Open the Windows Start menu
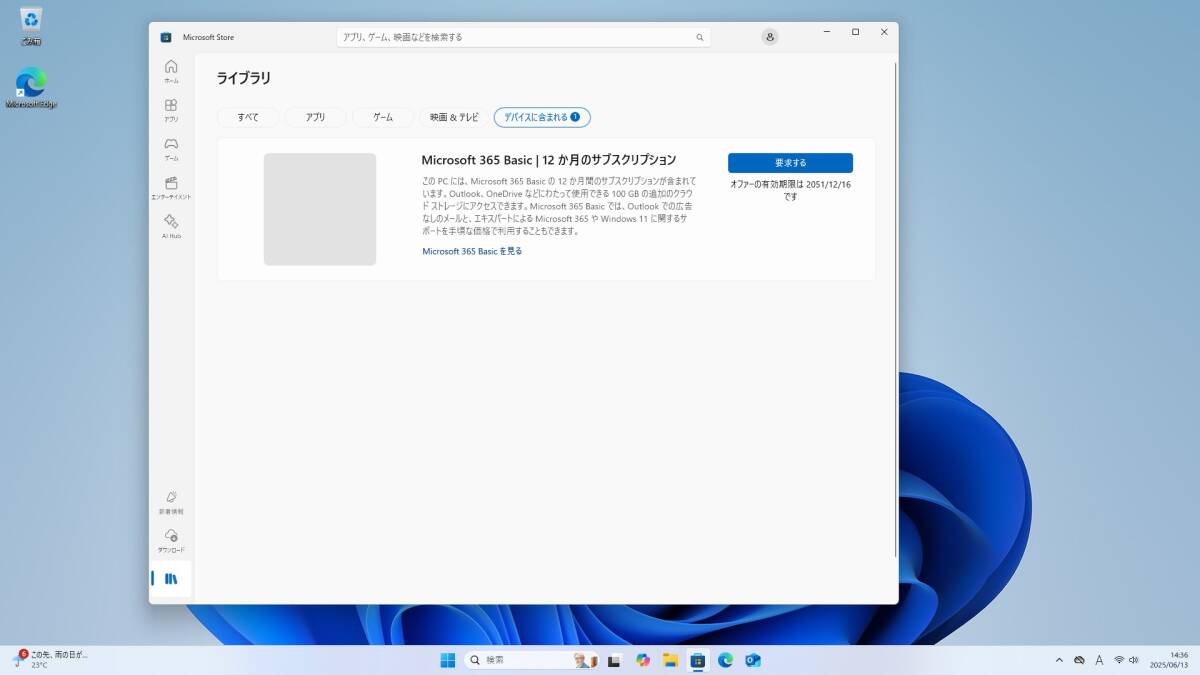The image size is (1200, 675). point(447,660)
